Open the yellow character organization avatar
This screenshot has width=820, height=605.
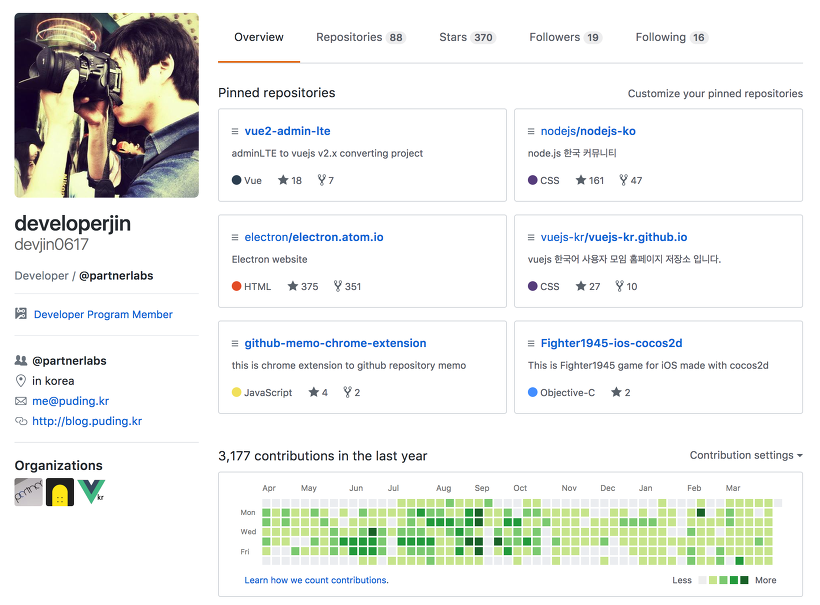(60, 492)
